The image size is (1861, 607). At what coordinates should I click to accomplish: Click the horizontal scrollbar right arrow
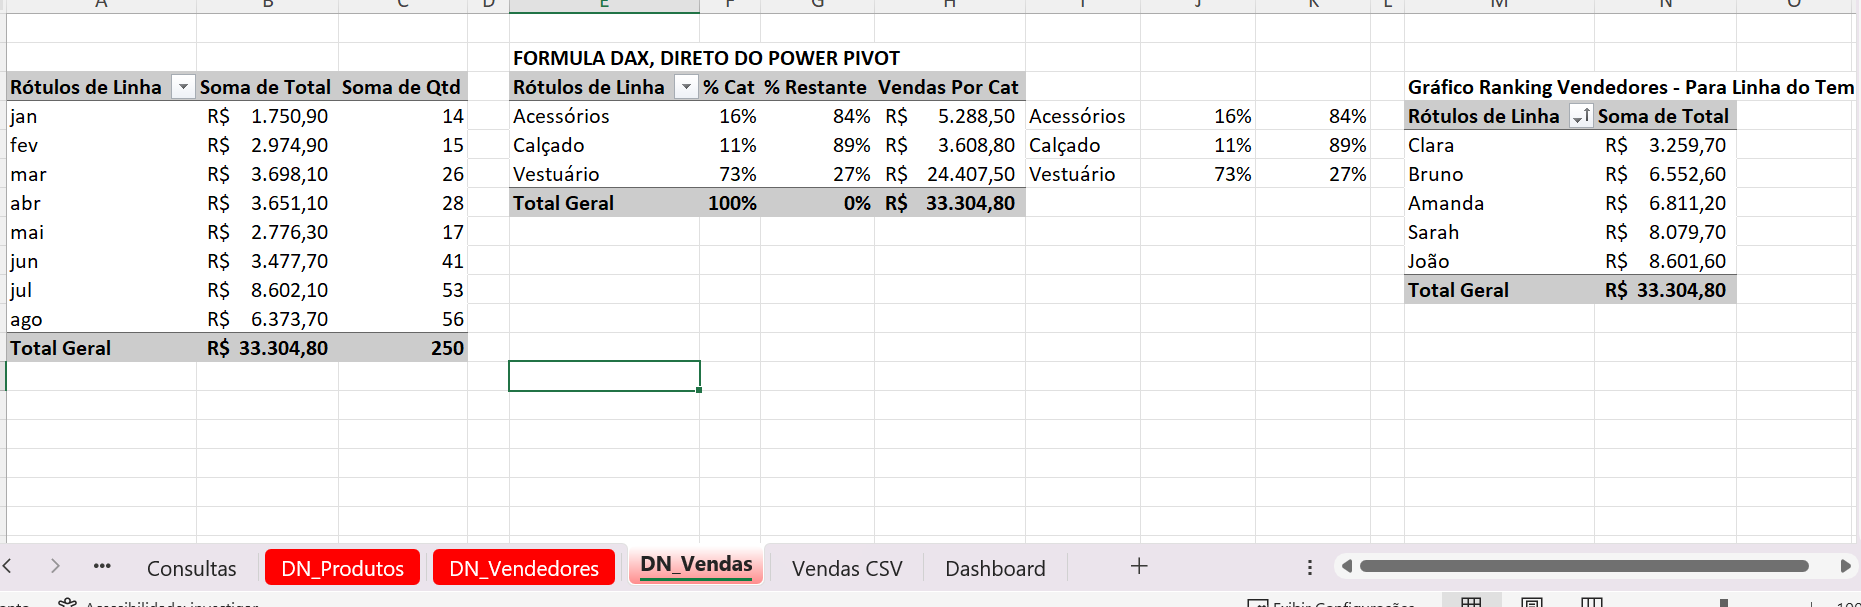pos(1845,566)
